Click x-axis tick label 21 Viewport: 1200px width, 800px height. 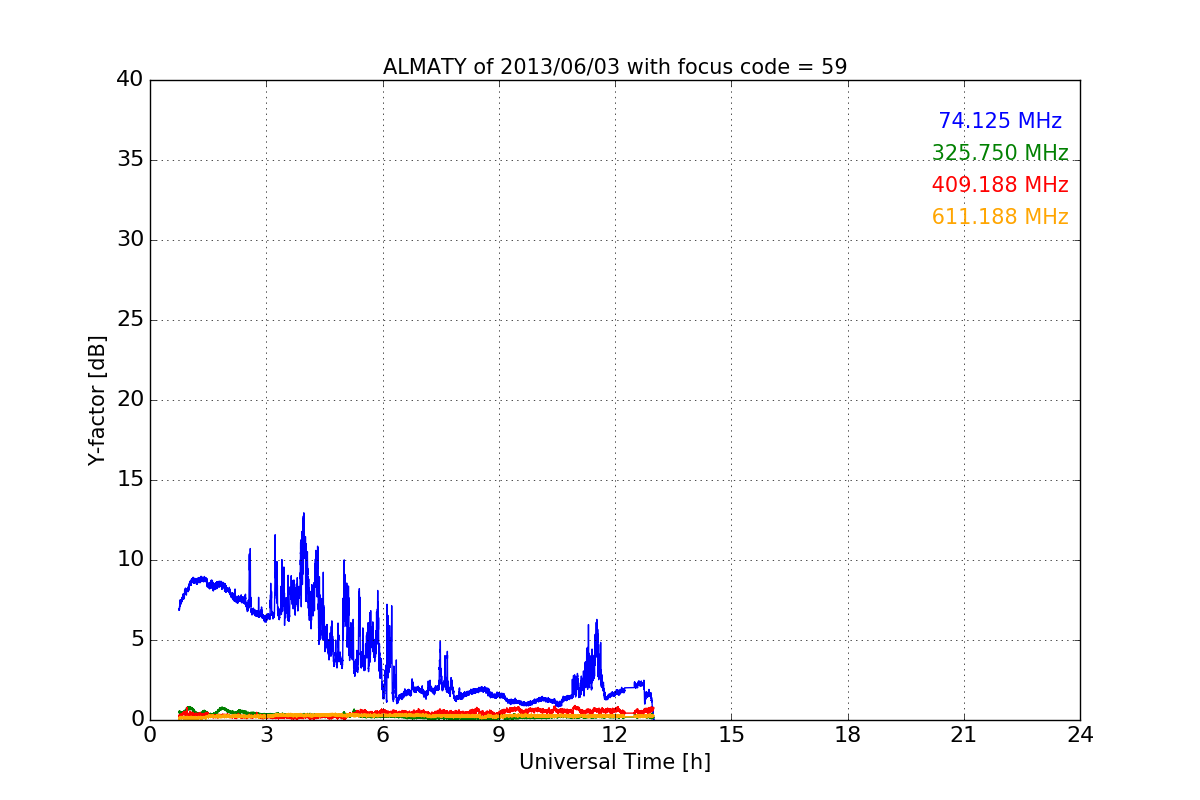964,735
